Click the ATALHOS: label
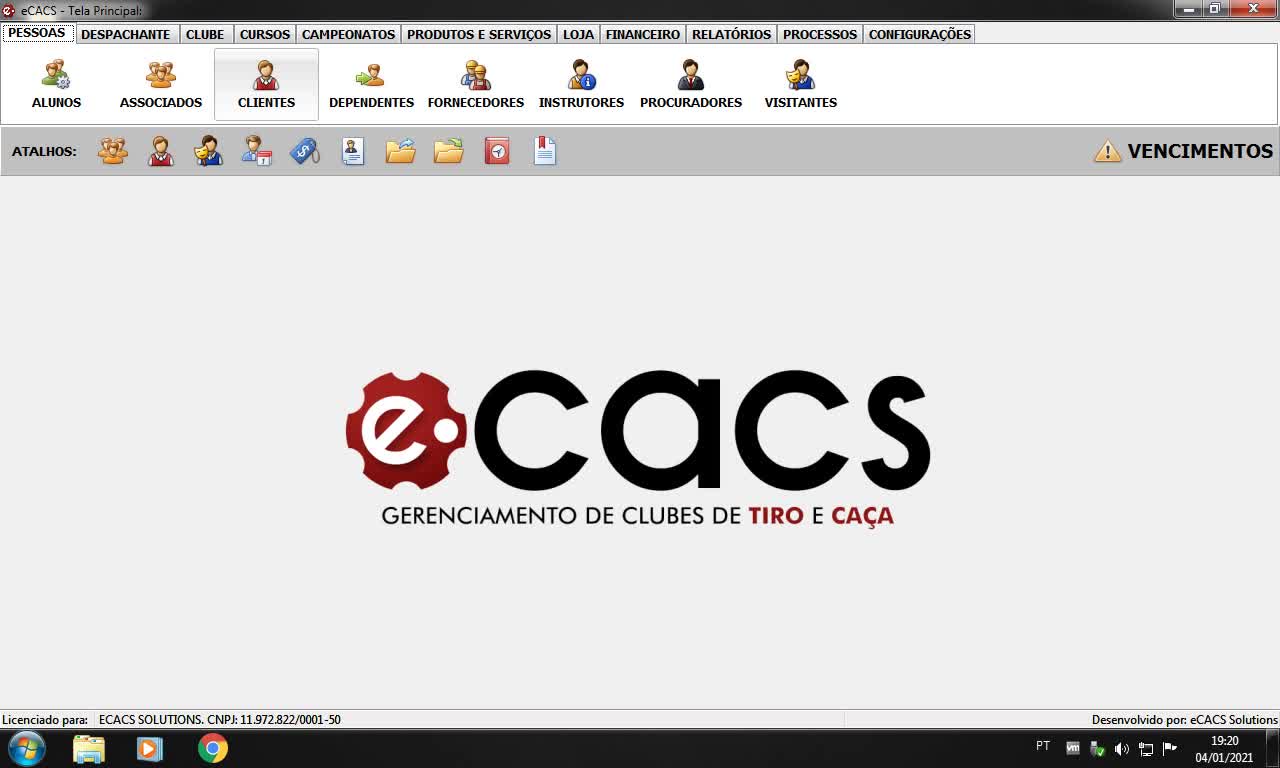The width and height of the screenshot is (1280, 768). [x=44, y=152]
